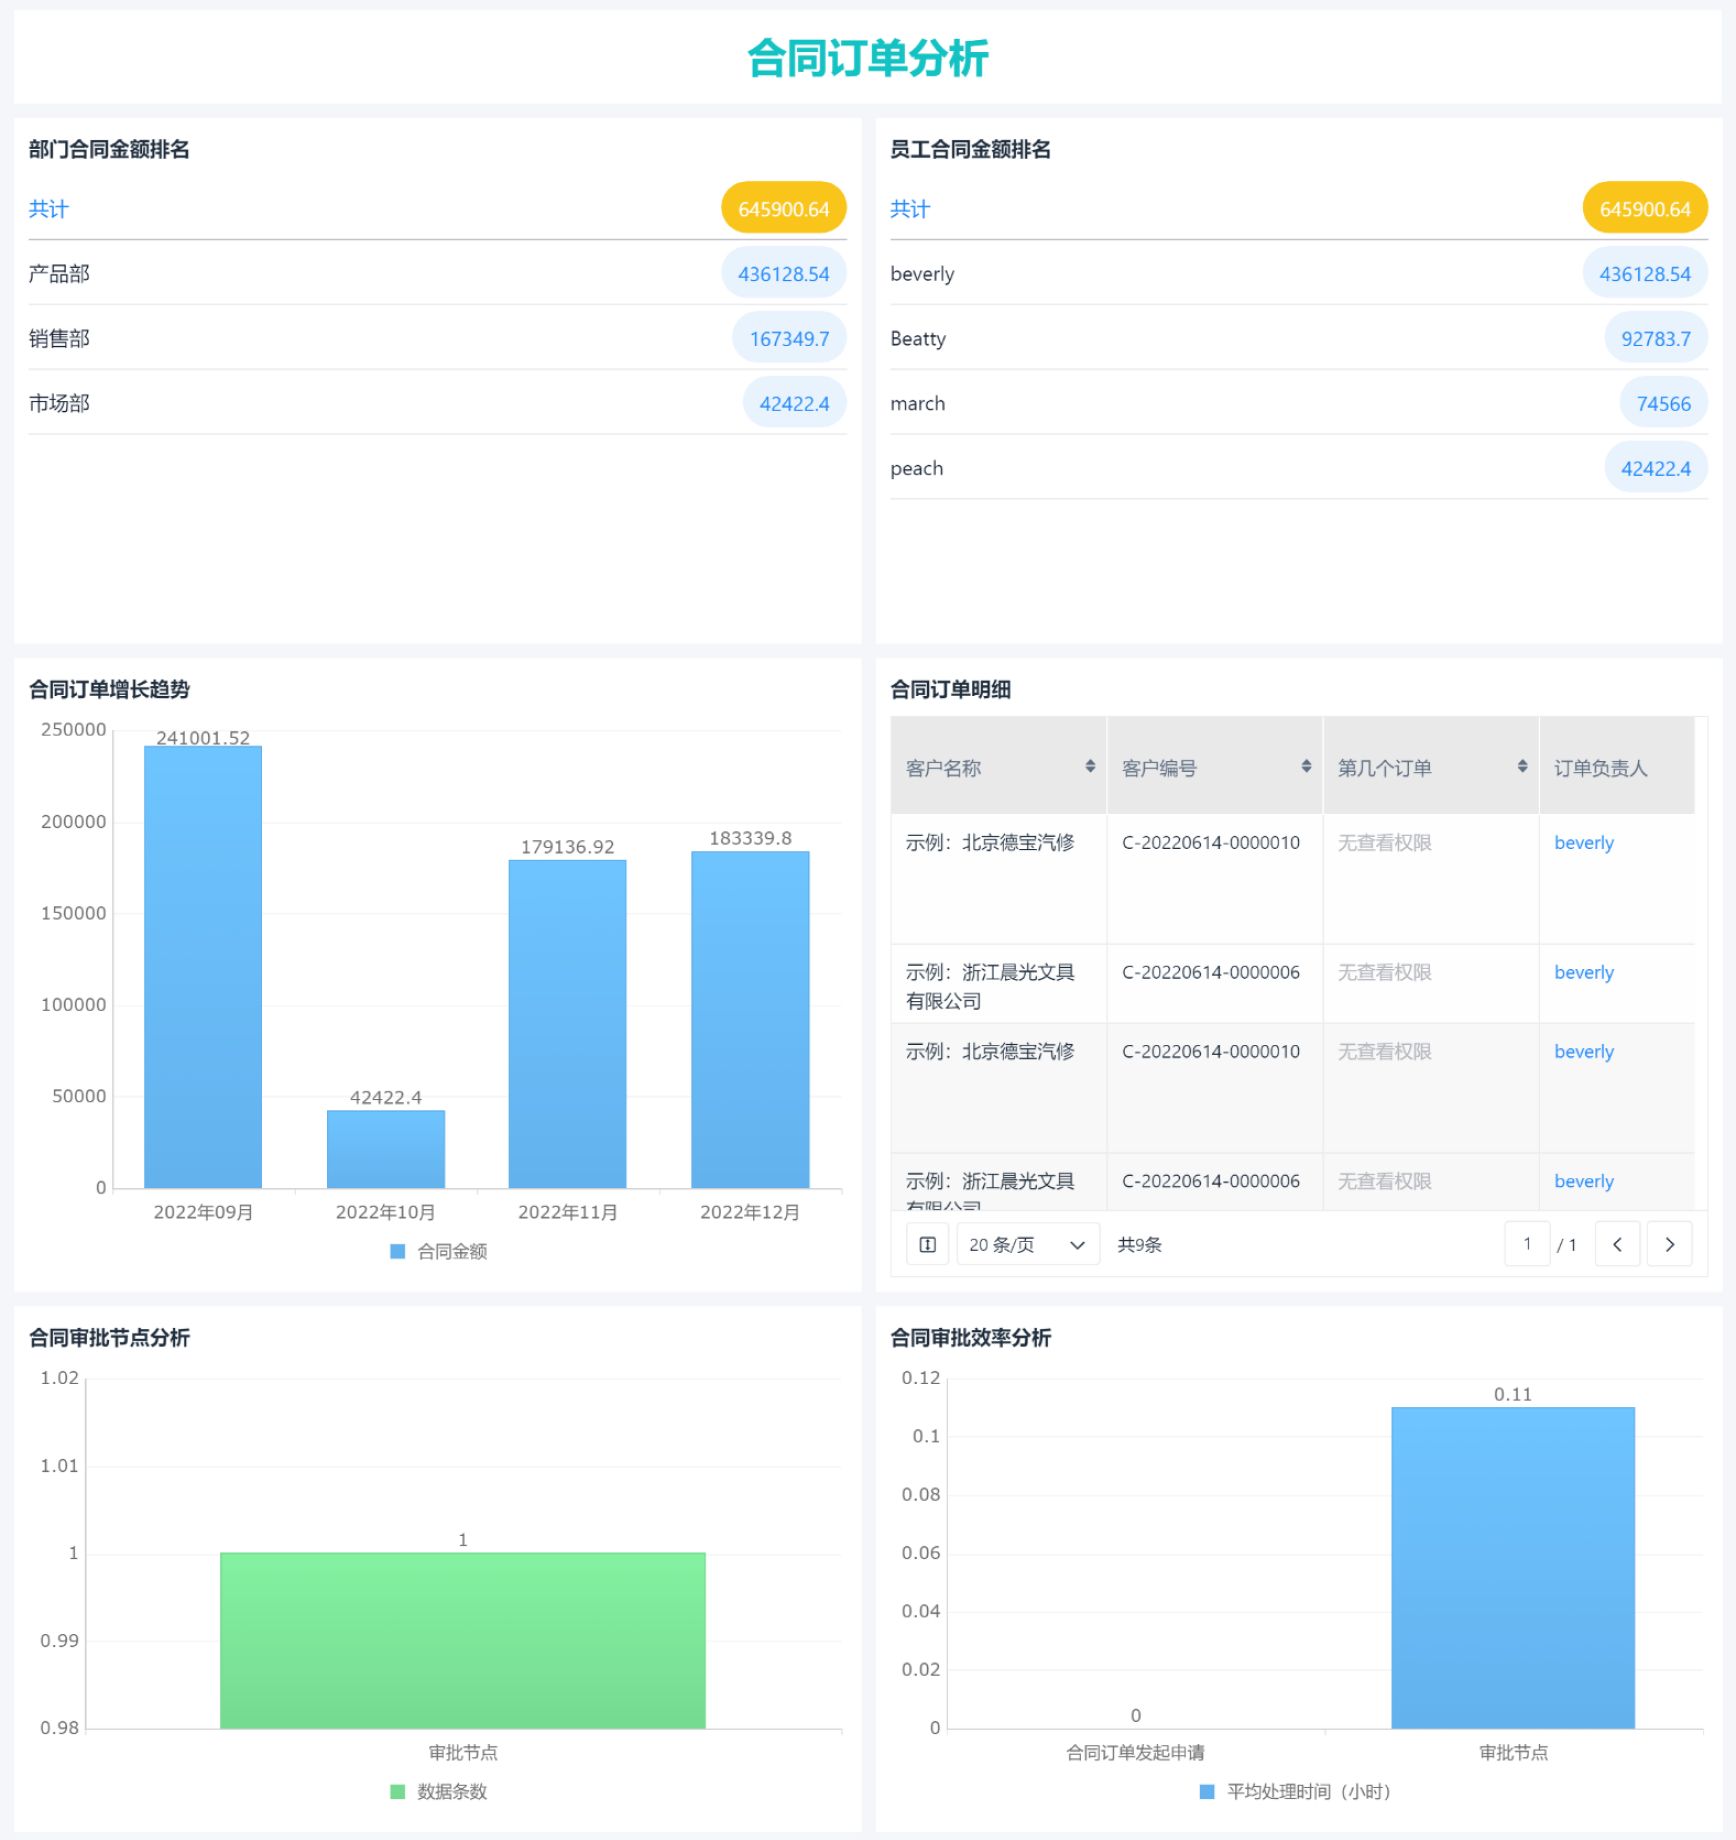
Task: Select the beverly row in 员工合同金额排名
Action: [1299, 273]
